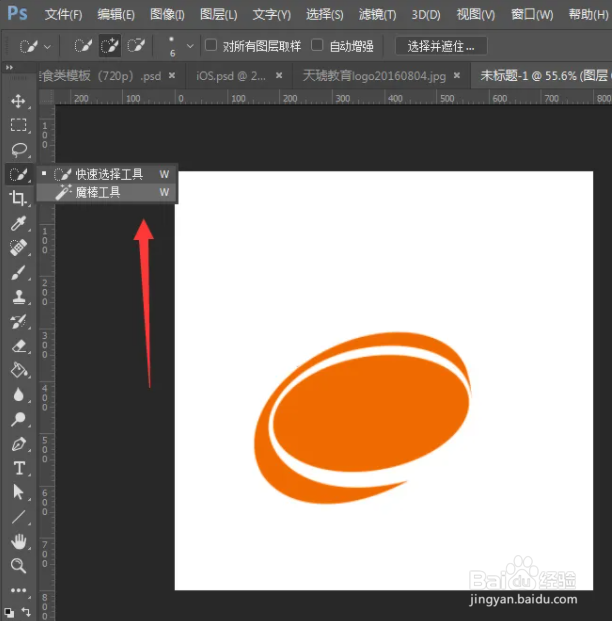The height and width of the screenshot is (621, 612).
Task: Click Subtract from selection mode icon
Action: (x=136, y=46)
